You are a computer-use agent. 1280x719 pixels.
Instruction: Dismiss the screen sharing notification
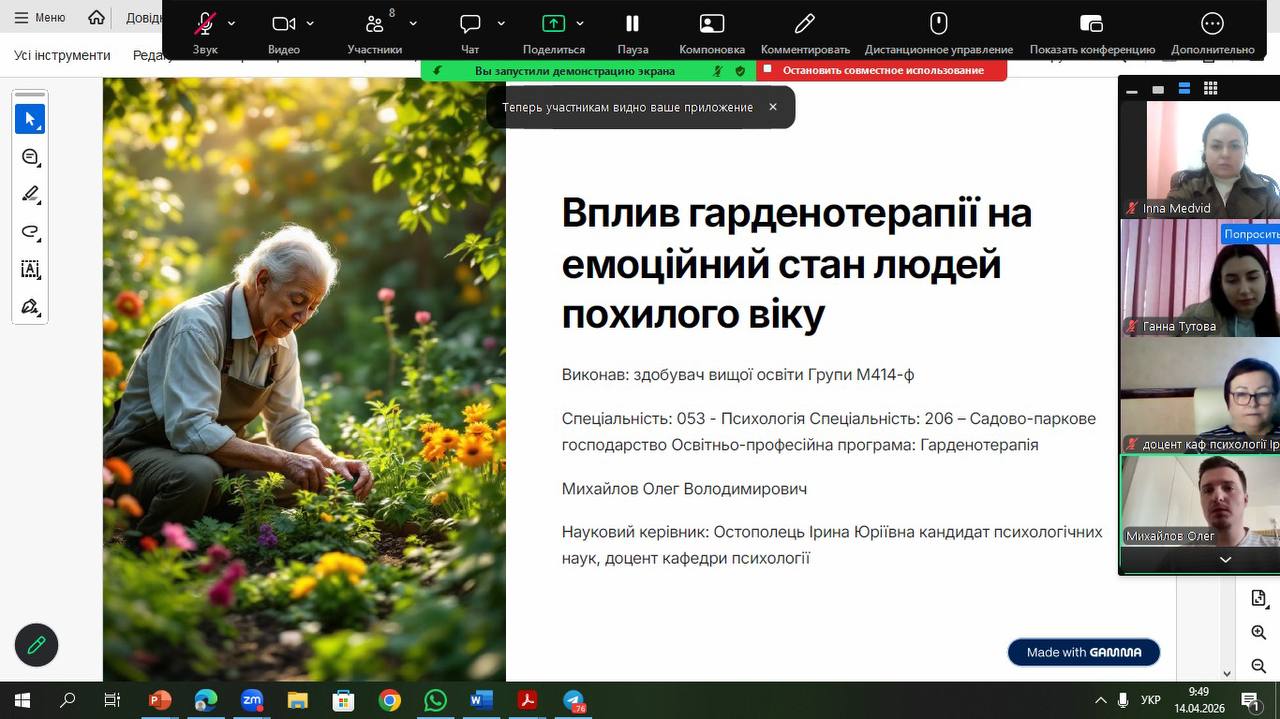[x=773, y=107]
